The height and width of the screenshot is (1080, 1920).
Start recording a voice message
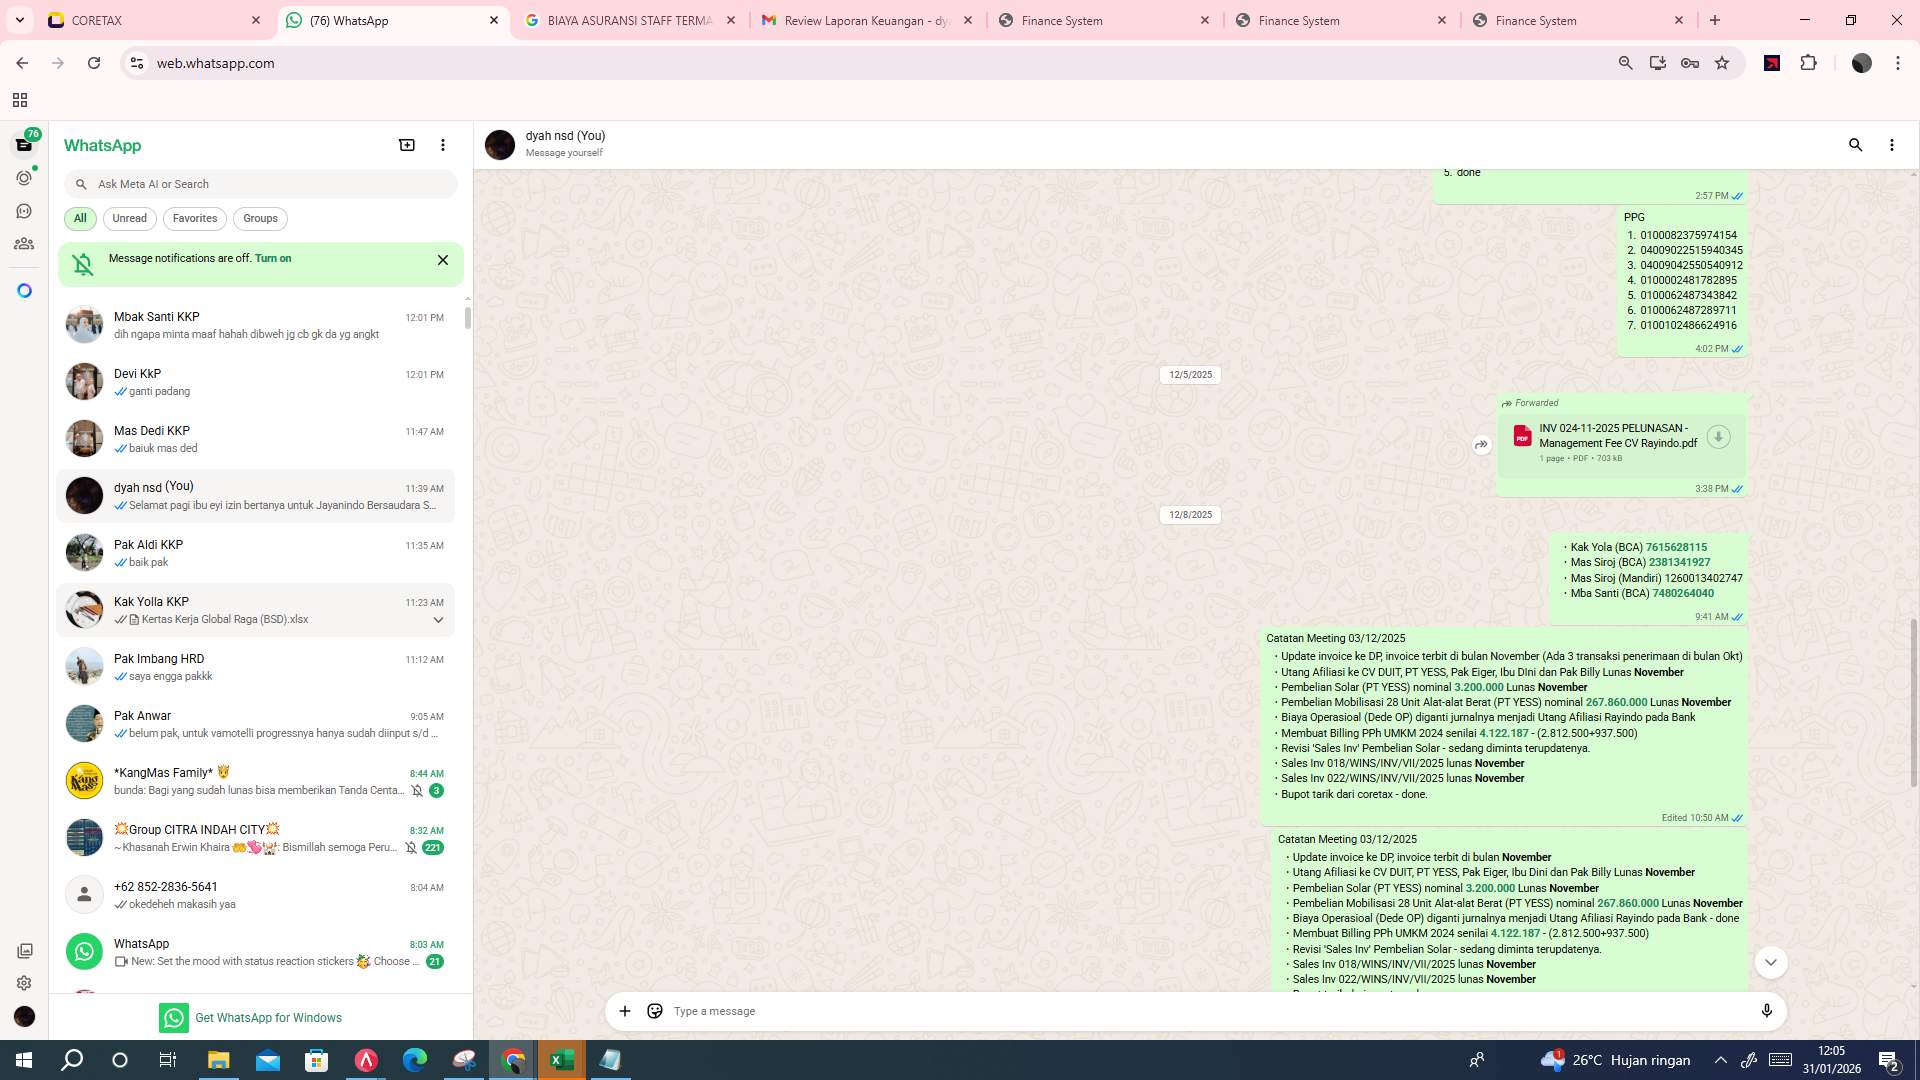tap(1767, 1011)
